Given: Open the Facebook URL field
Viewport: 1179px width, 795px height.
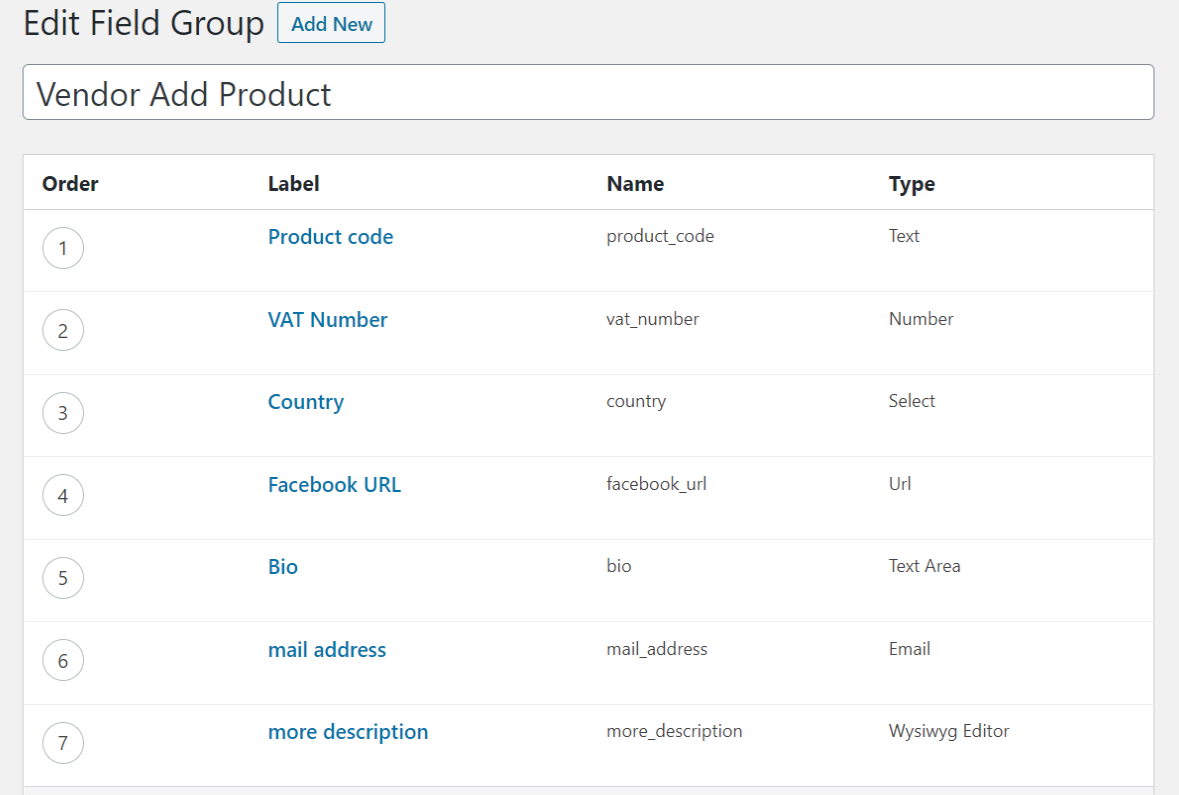Looking at the screenshot, I should click(x=333, y=484).
